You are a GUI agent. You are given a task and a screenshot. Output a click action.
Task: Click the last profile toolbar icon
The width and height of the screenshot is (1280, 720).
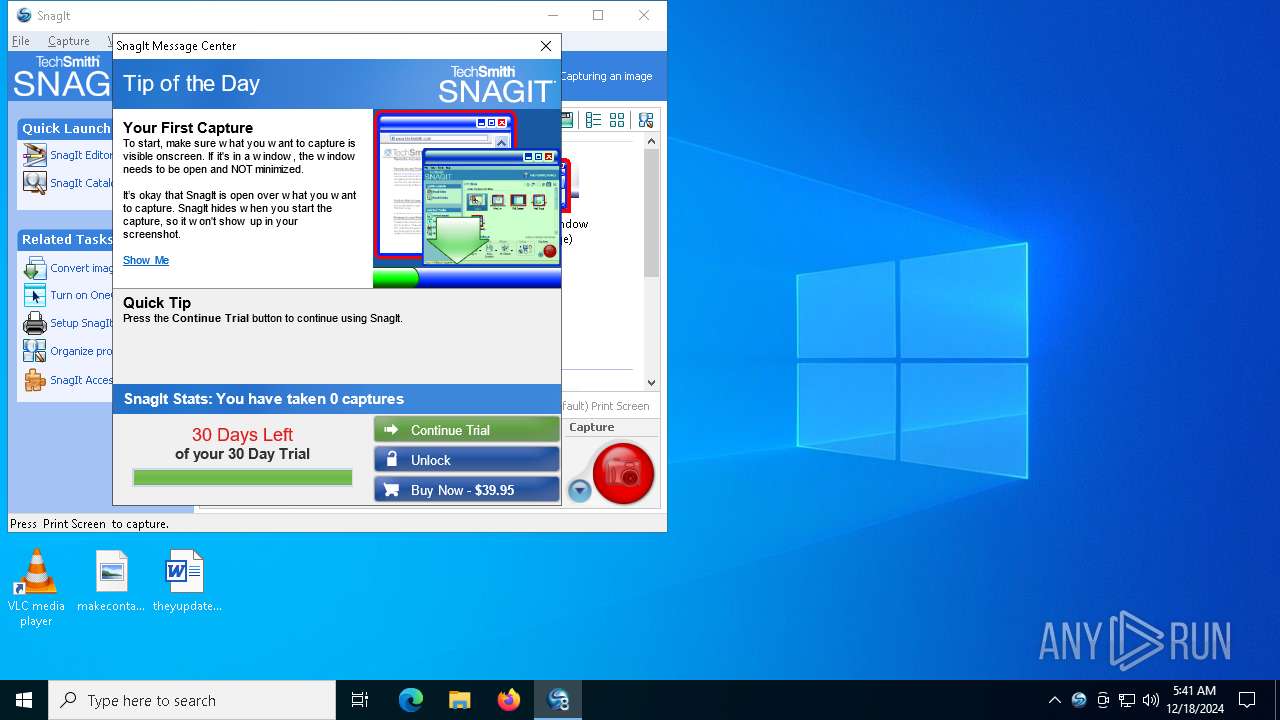[646, 120]
